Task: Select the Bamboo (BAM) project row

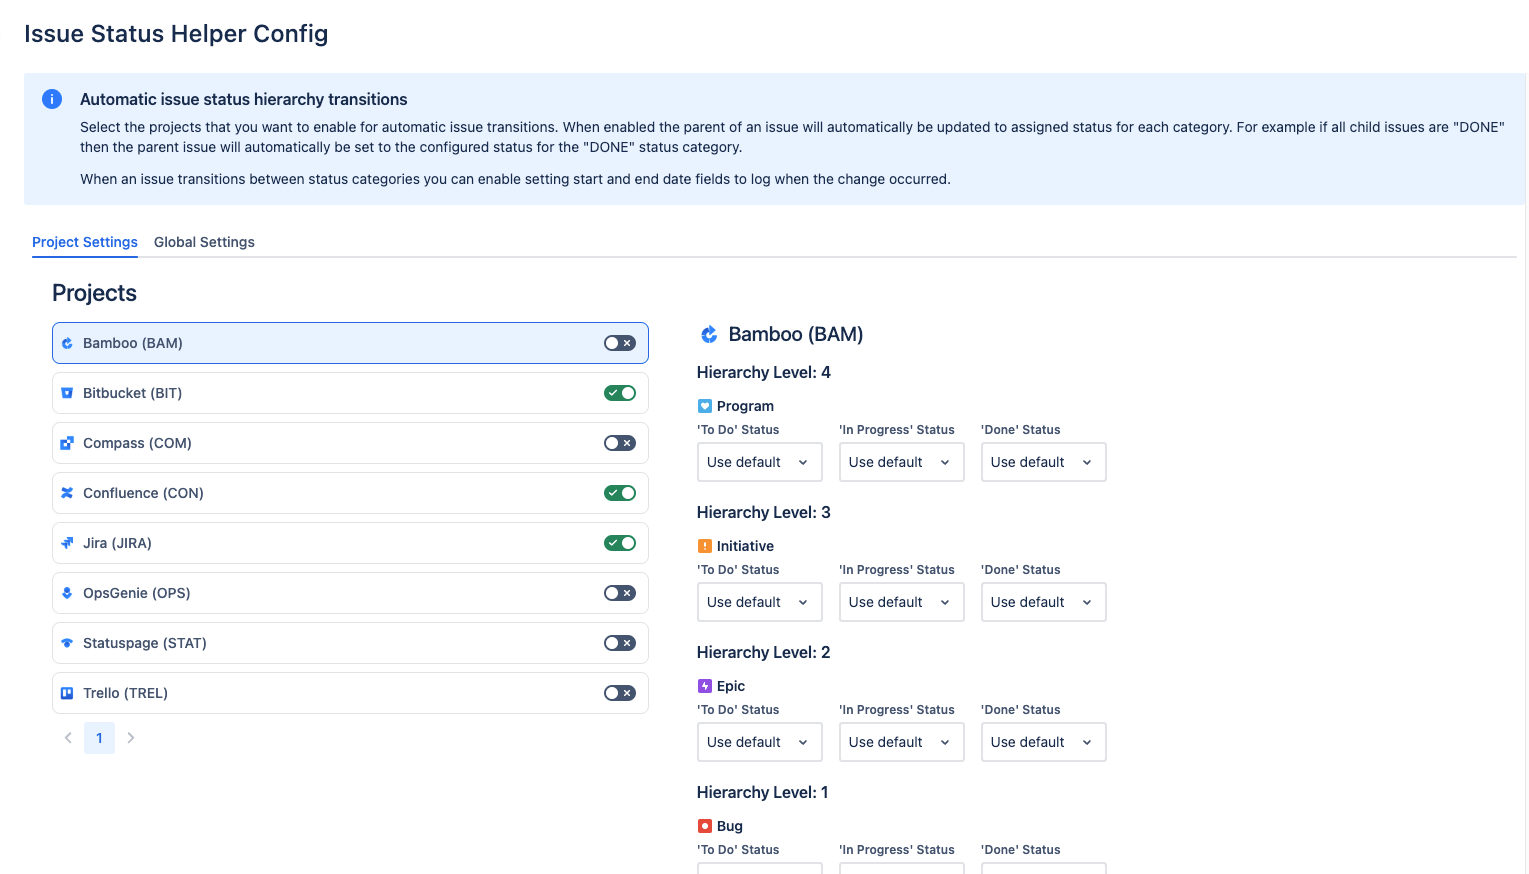Action: 350,343
